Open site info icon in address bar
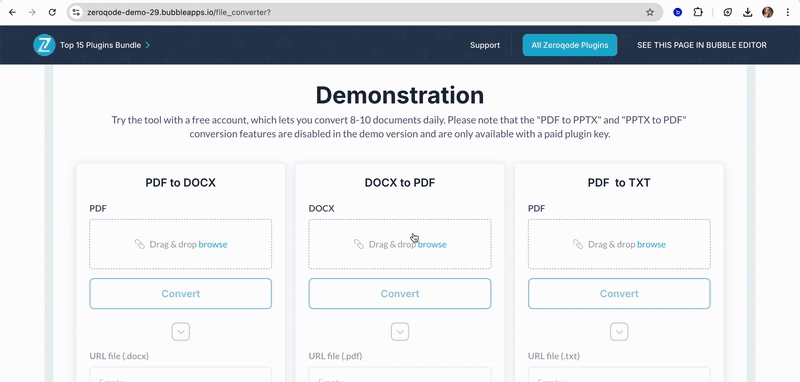Screen dimensions: 800x382 pyautogui.click(x=77, y=12)
